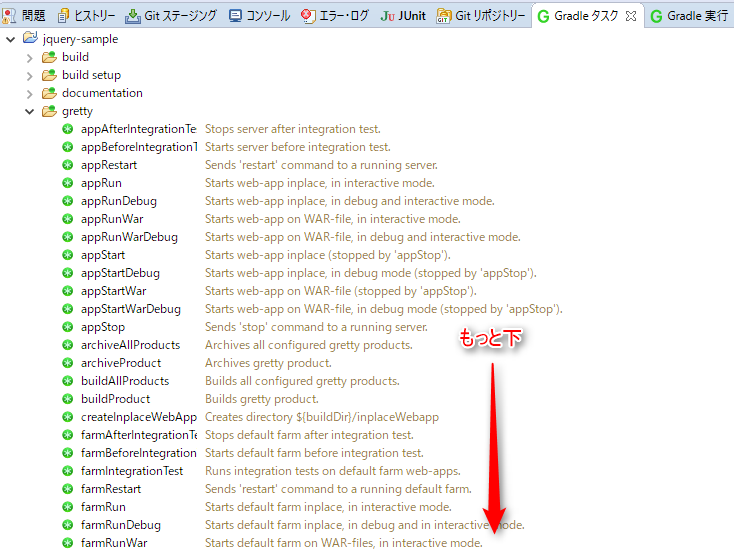Screen dimensions: 734x555
Task: Expand the build setup task group
Action: pyautogui.click(x=29, y=76)
